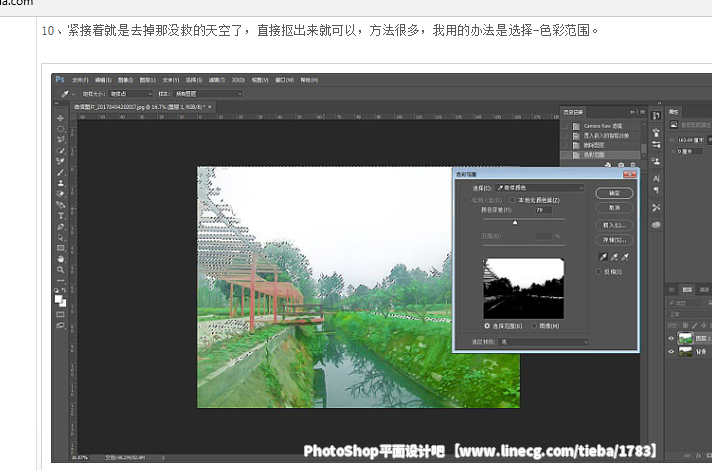
Task: Collapse the History panel double arrows
Action: click(633, 112)
